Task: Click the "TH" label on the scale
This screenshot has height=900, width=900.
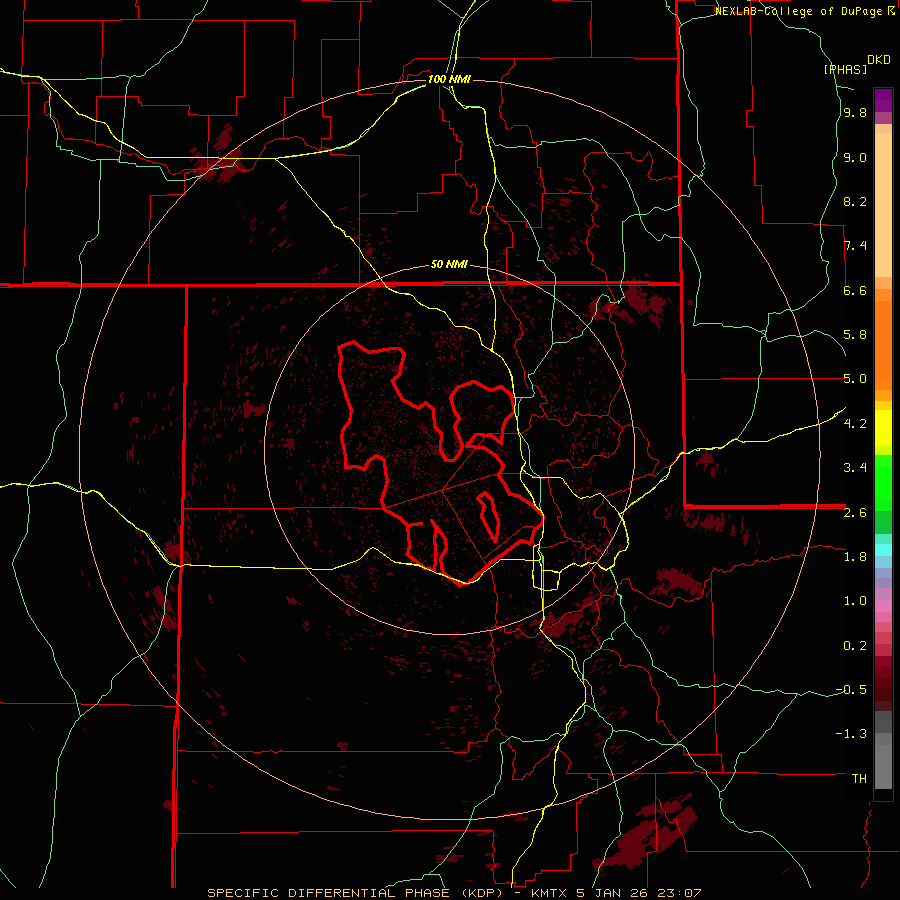Action: point(859,779)
